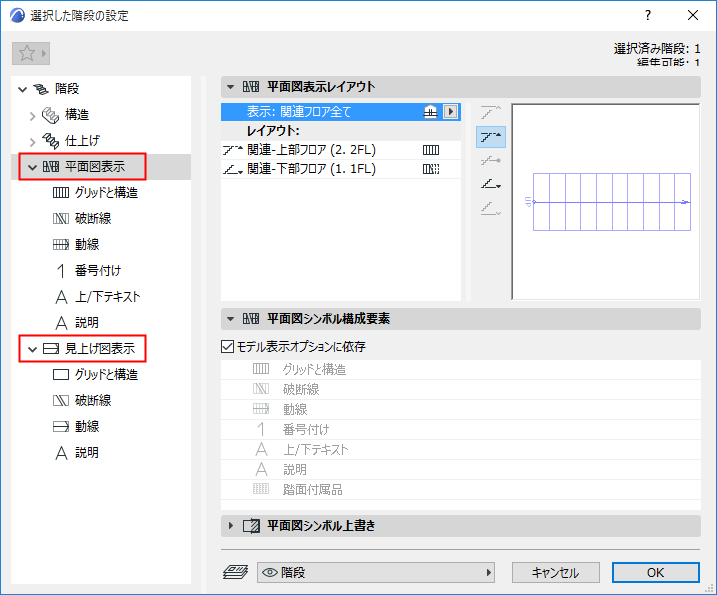
Task: Click 説明 in symbol components list
Action: point(460,470)
